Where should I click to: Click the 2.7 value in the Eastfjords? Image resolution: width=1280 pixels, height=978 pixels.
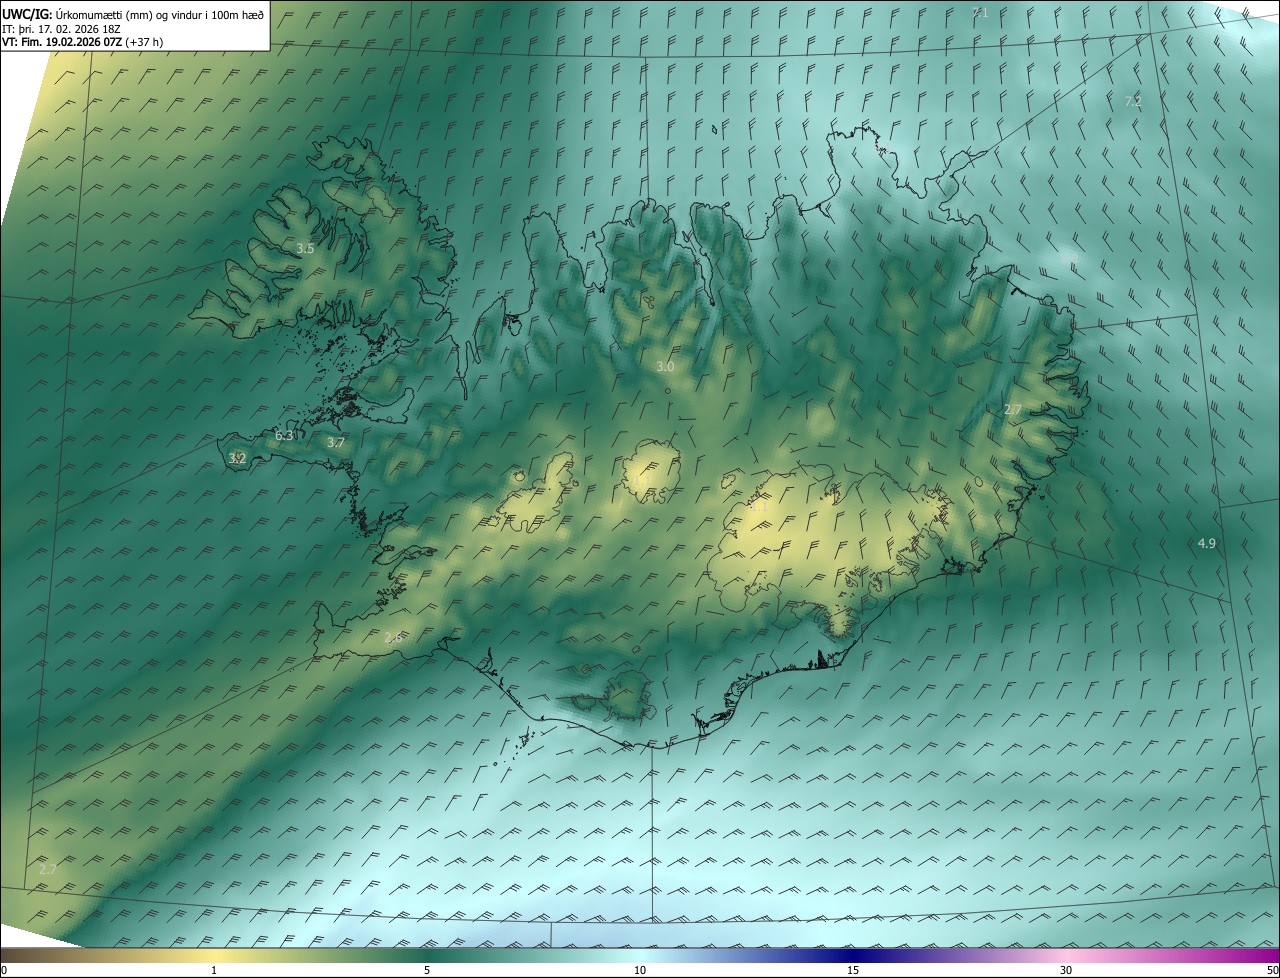[1013, 410]
